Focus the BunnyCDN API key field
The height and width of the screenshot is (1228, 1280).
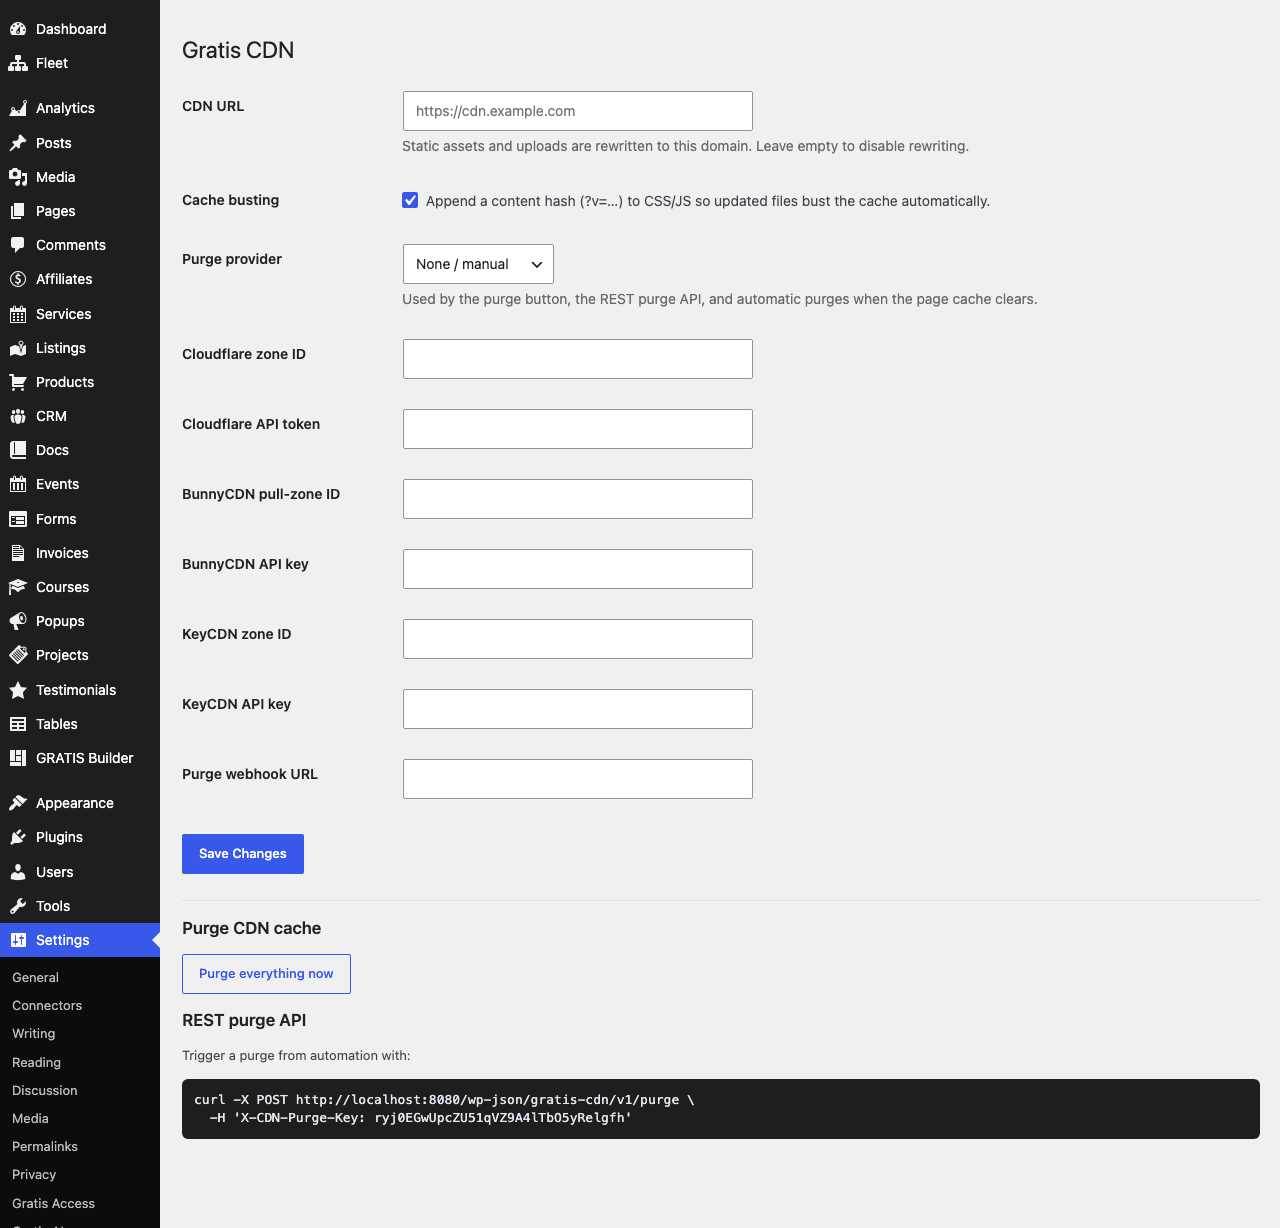578,569
